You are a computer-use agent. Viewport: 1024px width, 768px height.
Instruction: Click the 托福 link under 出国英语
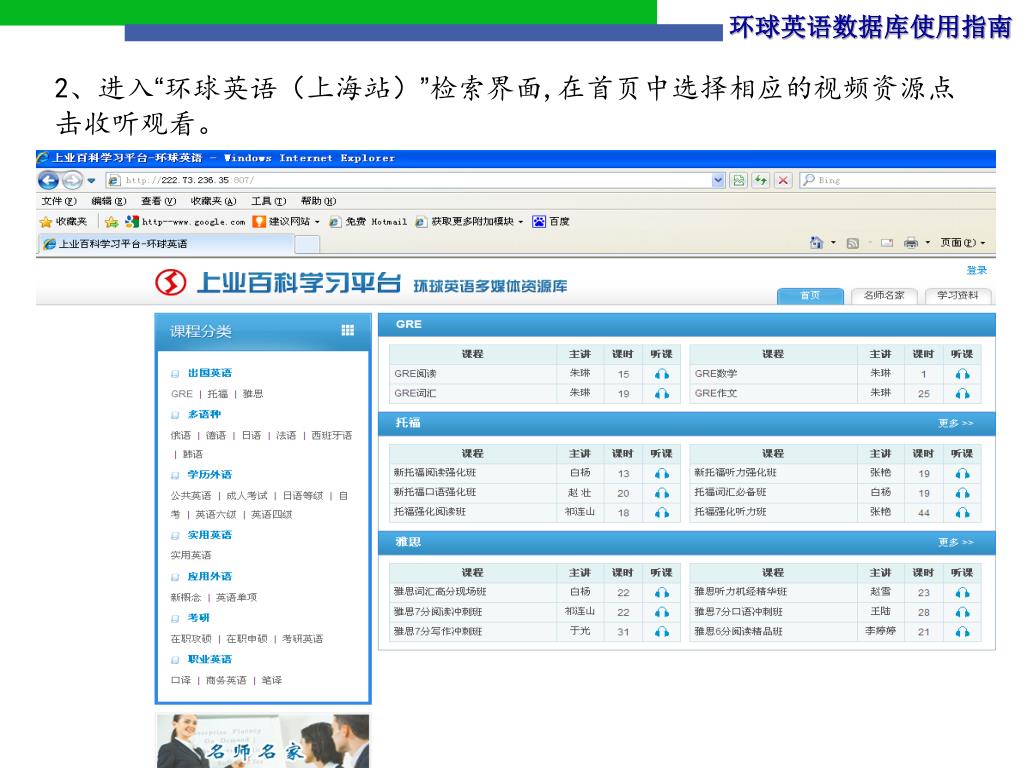coord(217,394)
